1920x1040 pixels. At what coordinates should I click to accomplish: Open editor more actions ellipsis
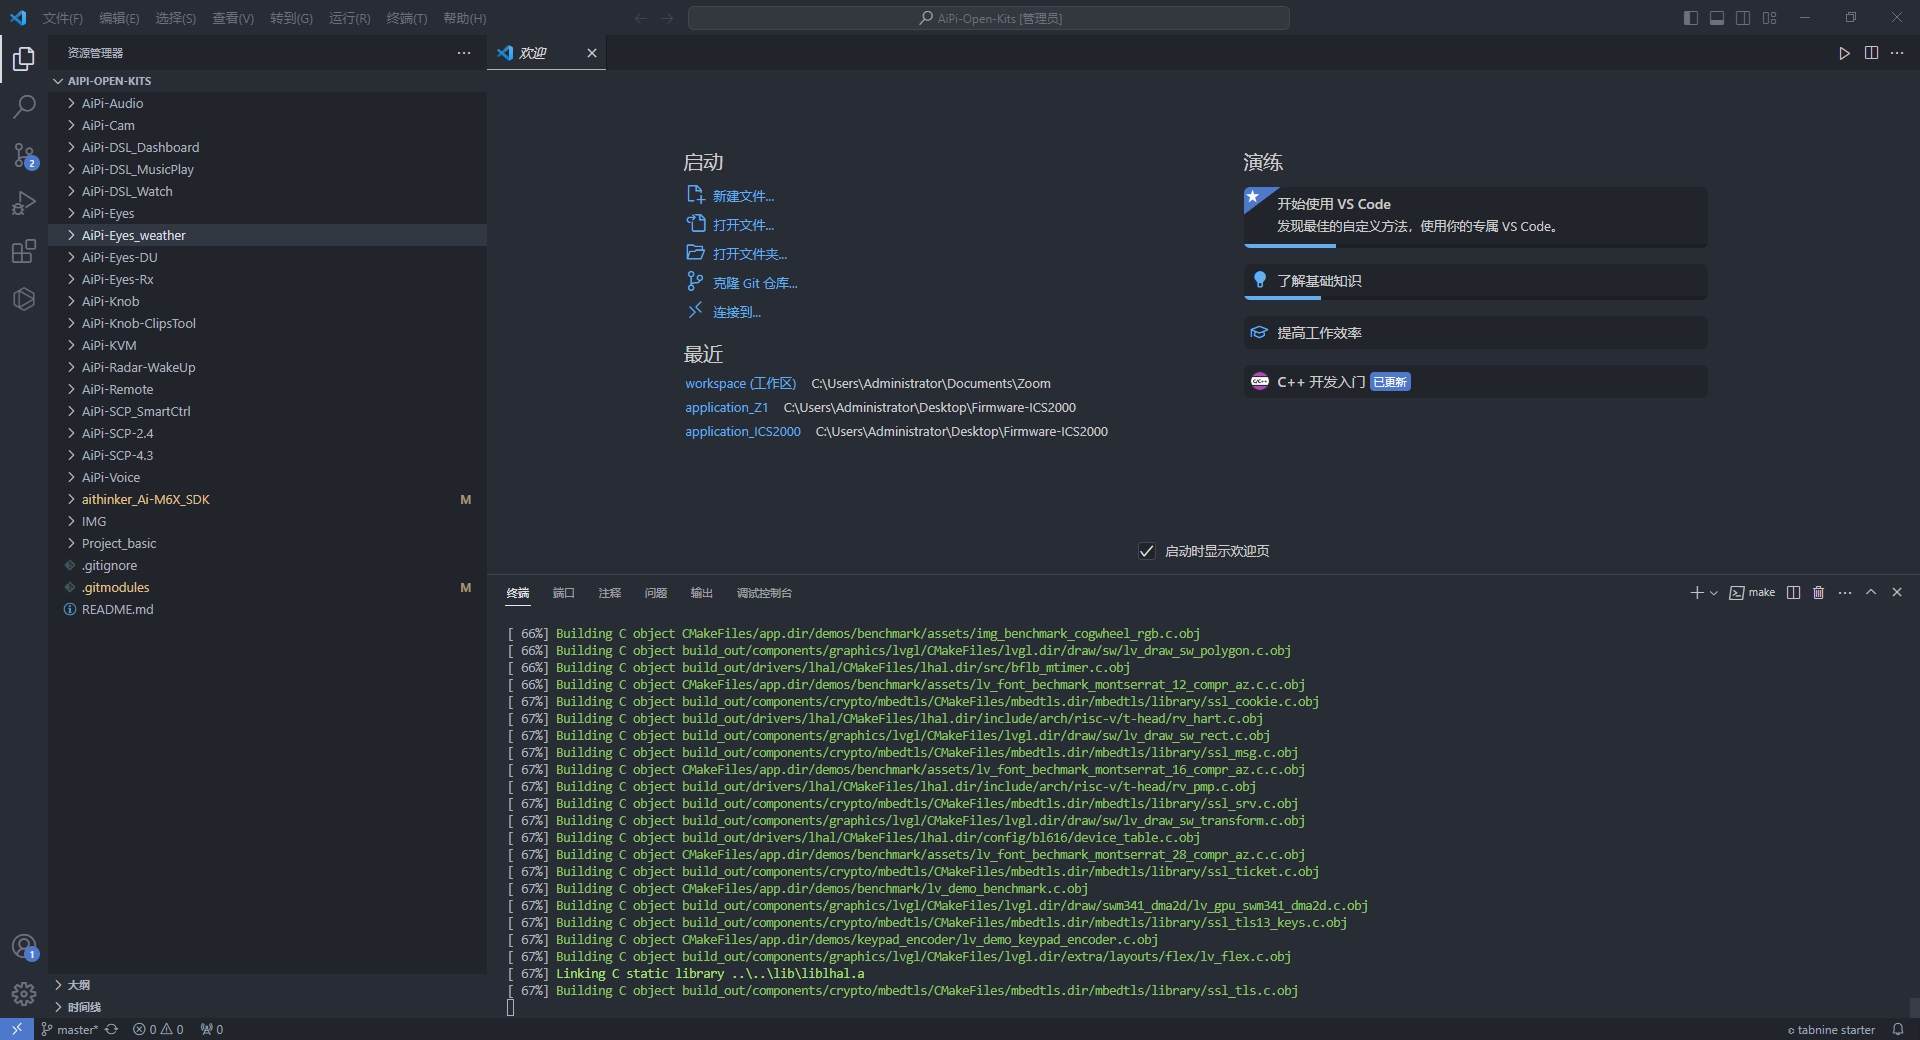pos(1897,53)
